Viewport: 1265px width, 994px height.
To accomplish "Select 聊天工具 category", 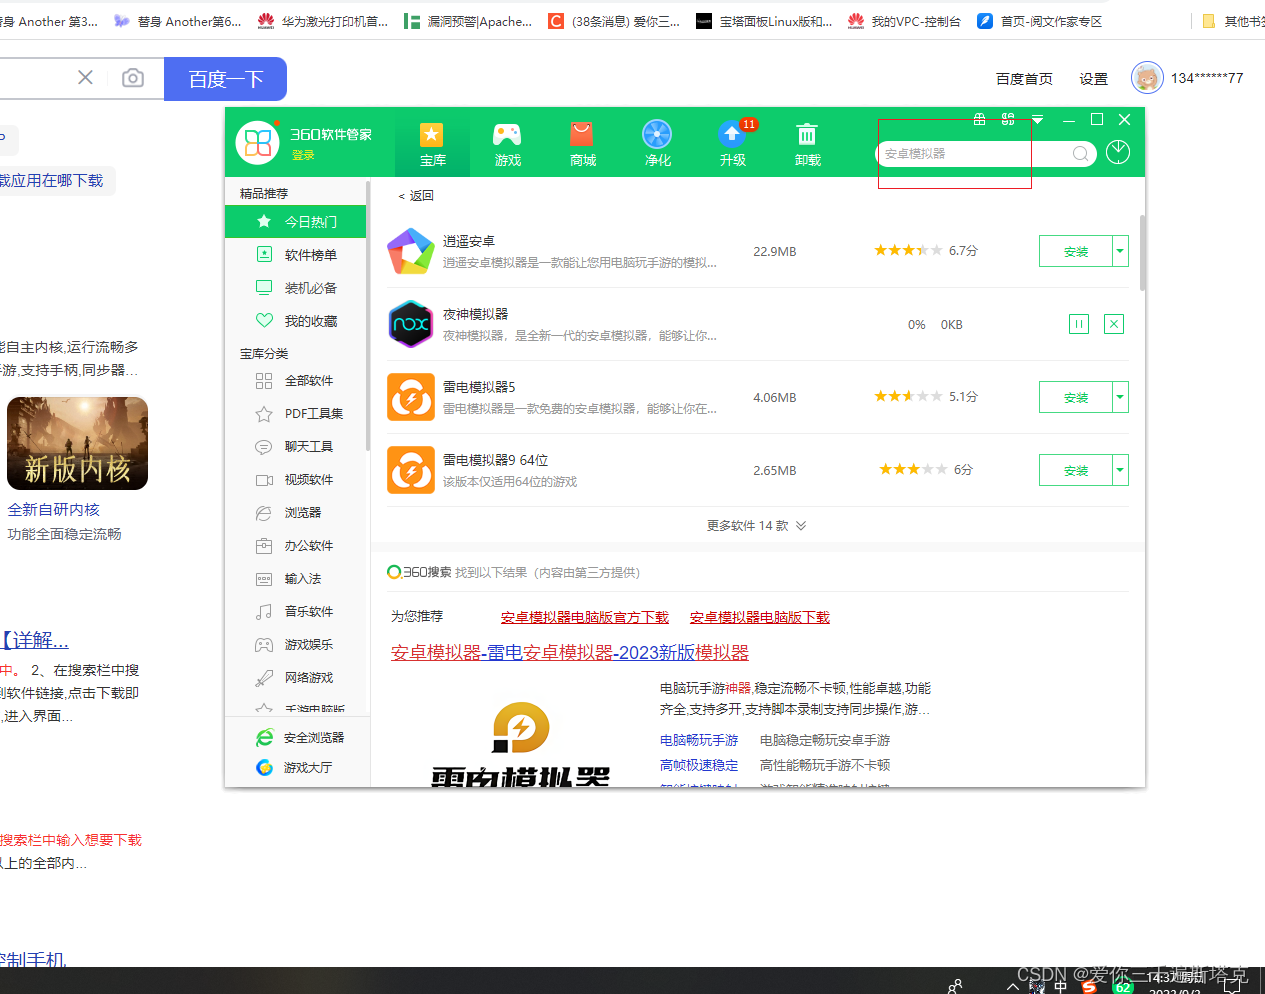I will (296, 447).
